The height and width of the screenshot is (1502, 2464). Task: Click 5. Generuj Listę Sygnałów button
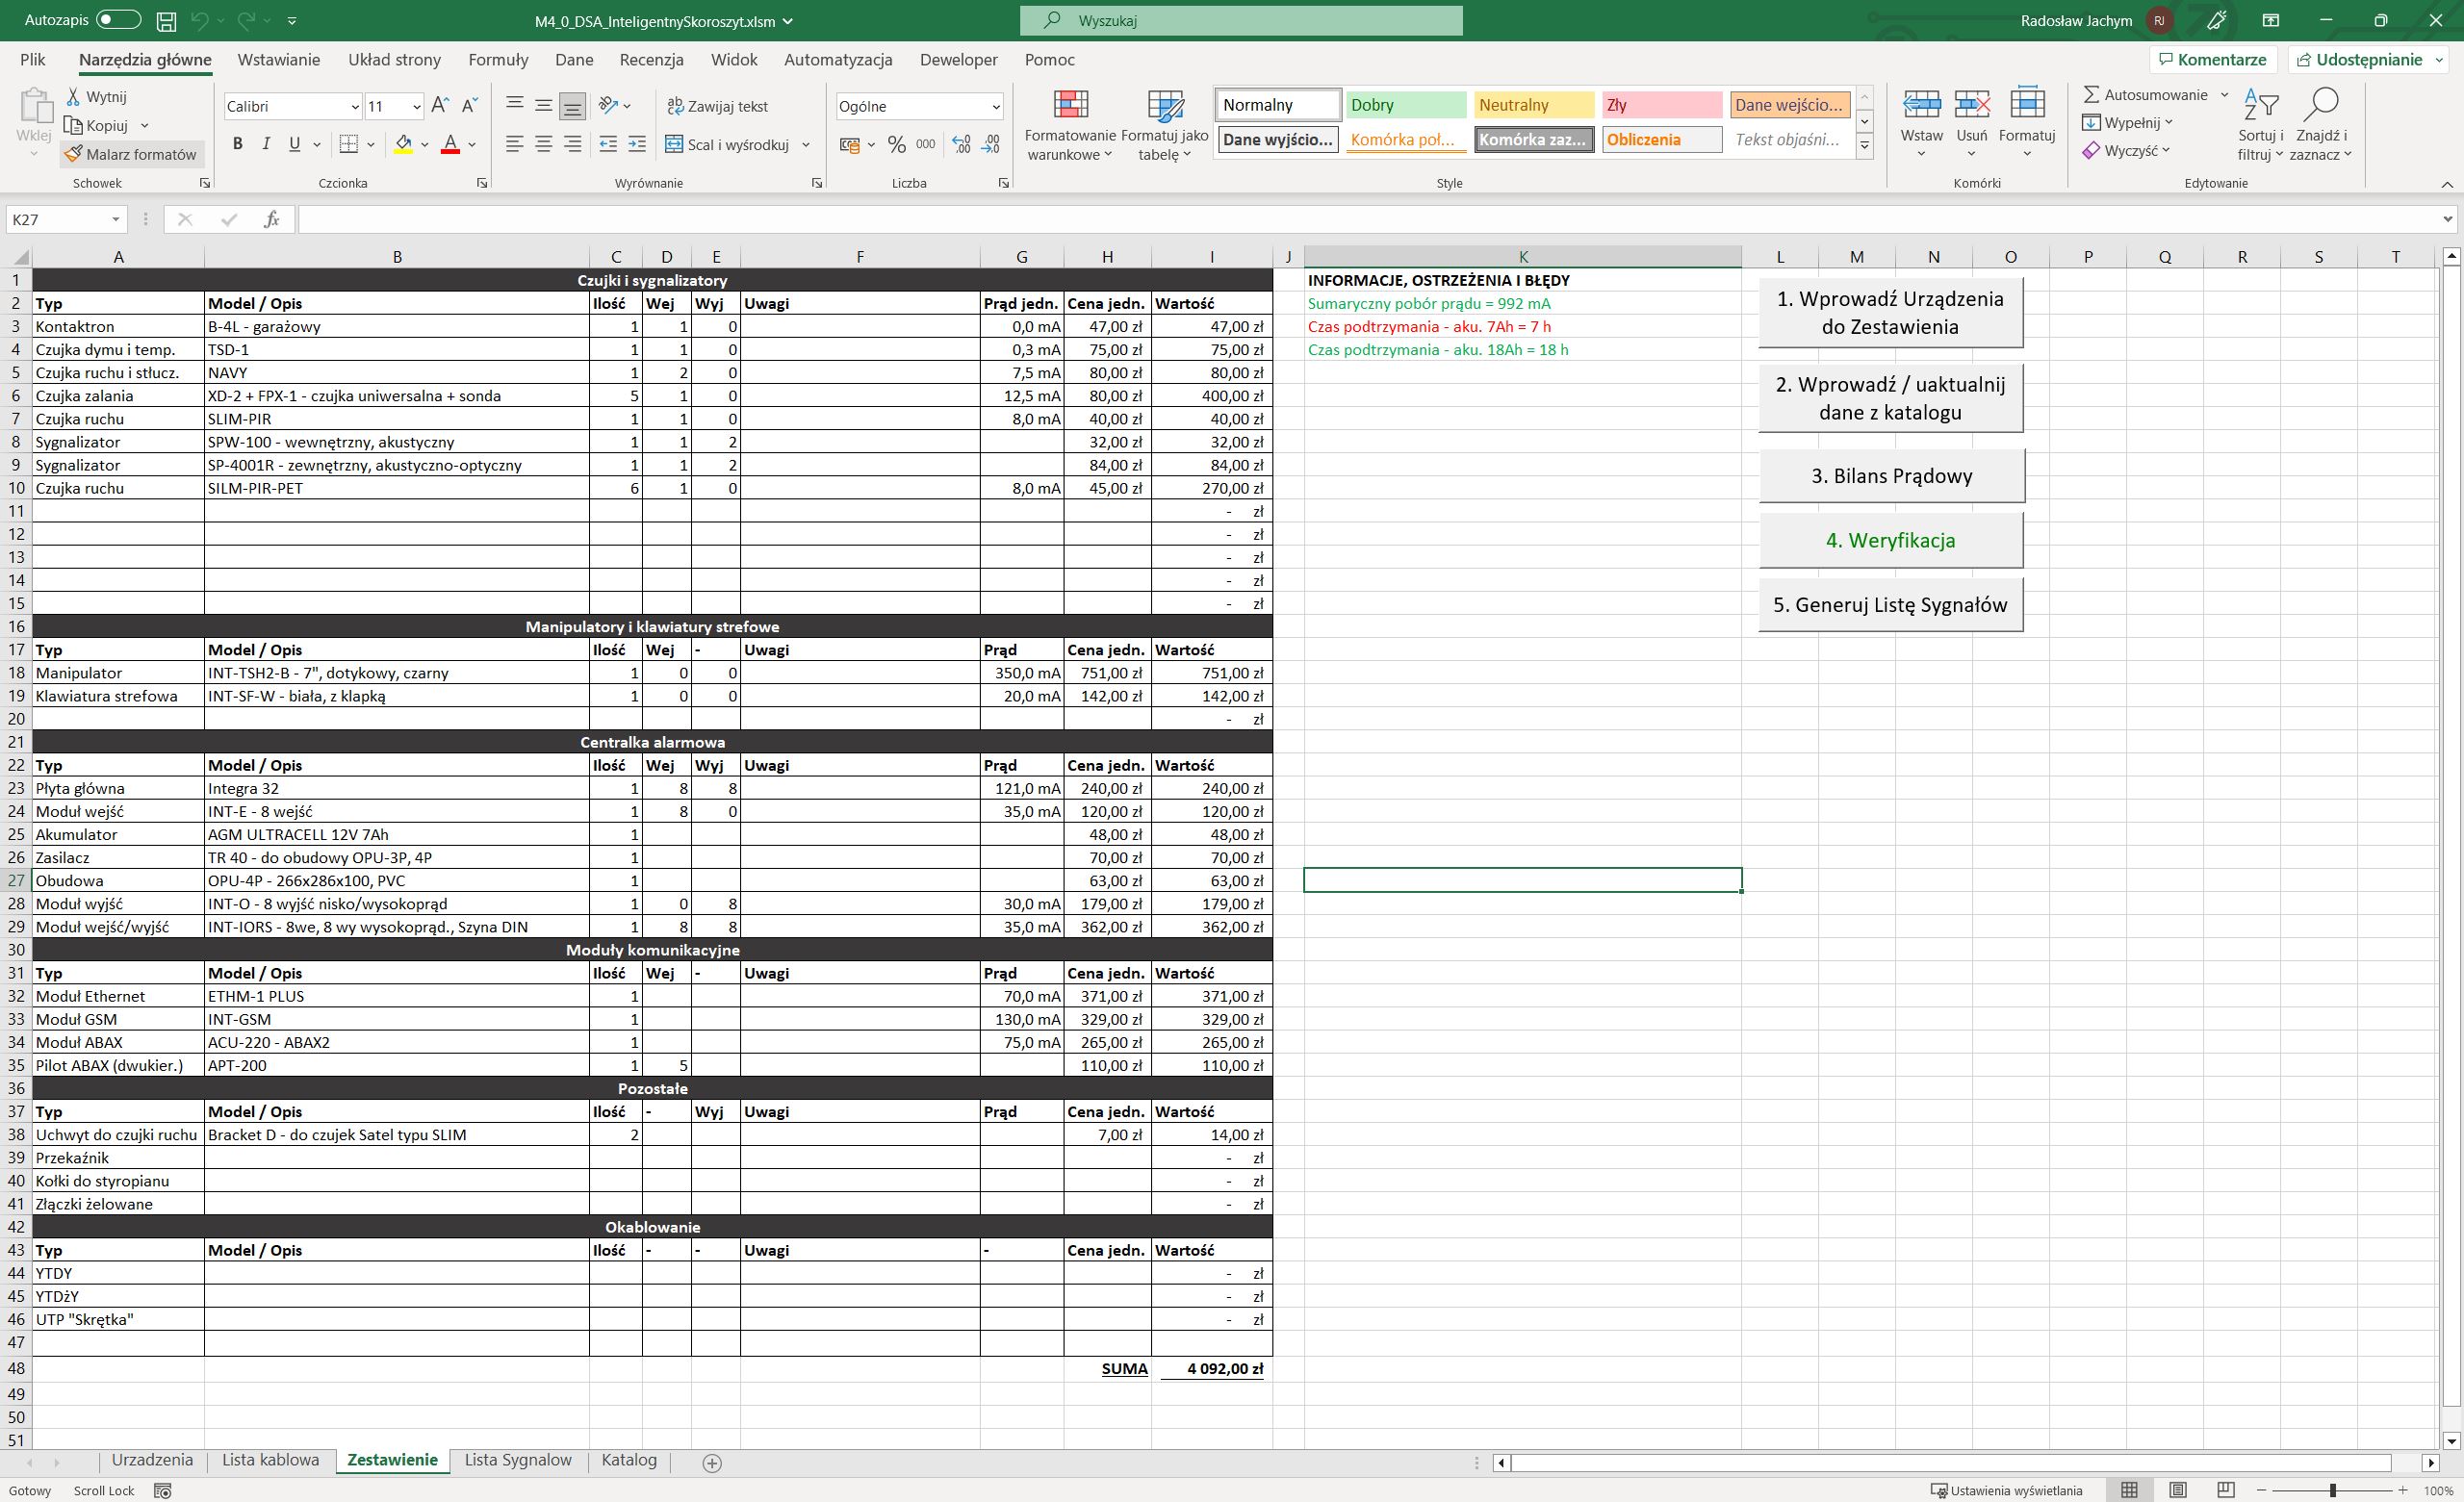pyautogui.click(x=1890, y=605)
